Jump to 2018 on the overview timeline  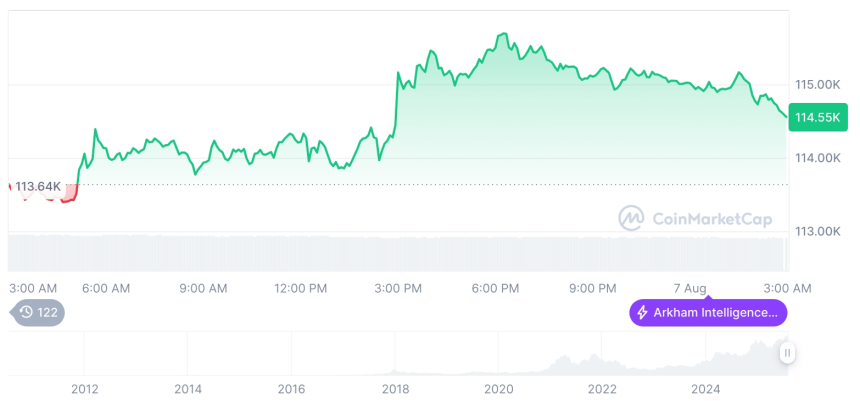coord(395,388)
